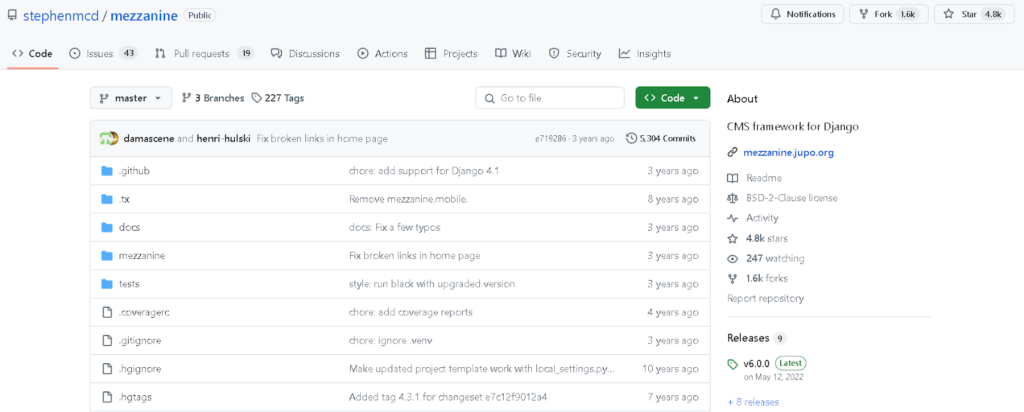
Task: Expand the green Code dropdown
Action: click(x=673, y=98)
